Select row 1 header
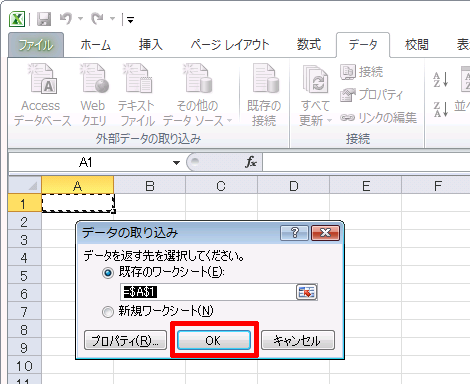 tap(25, 203)
